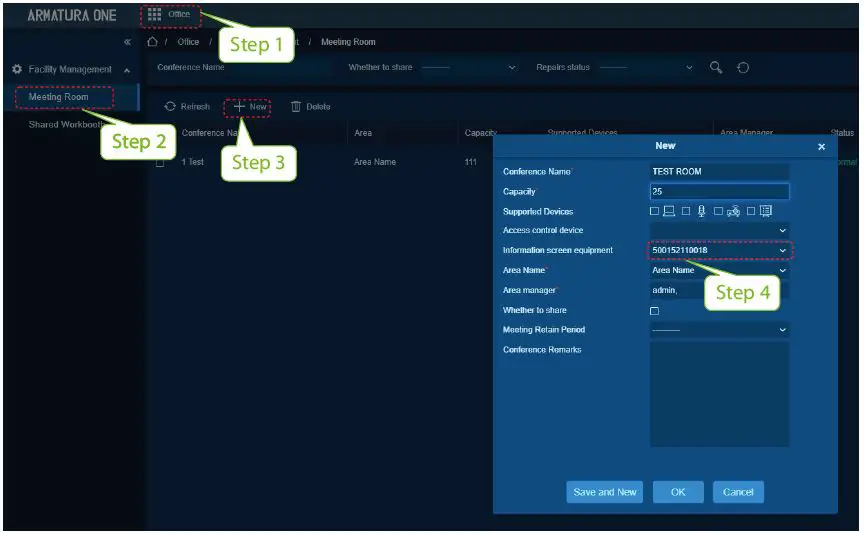Click Conference Name field with TEST ROOM

pos(720,171)
